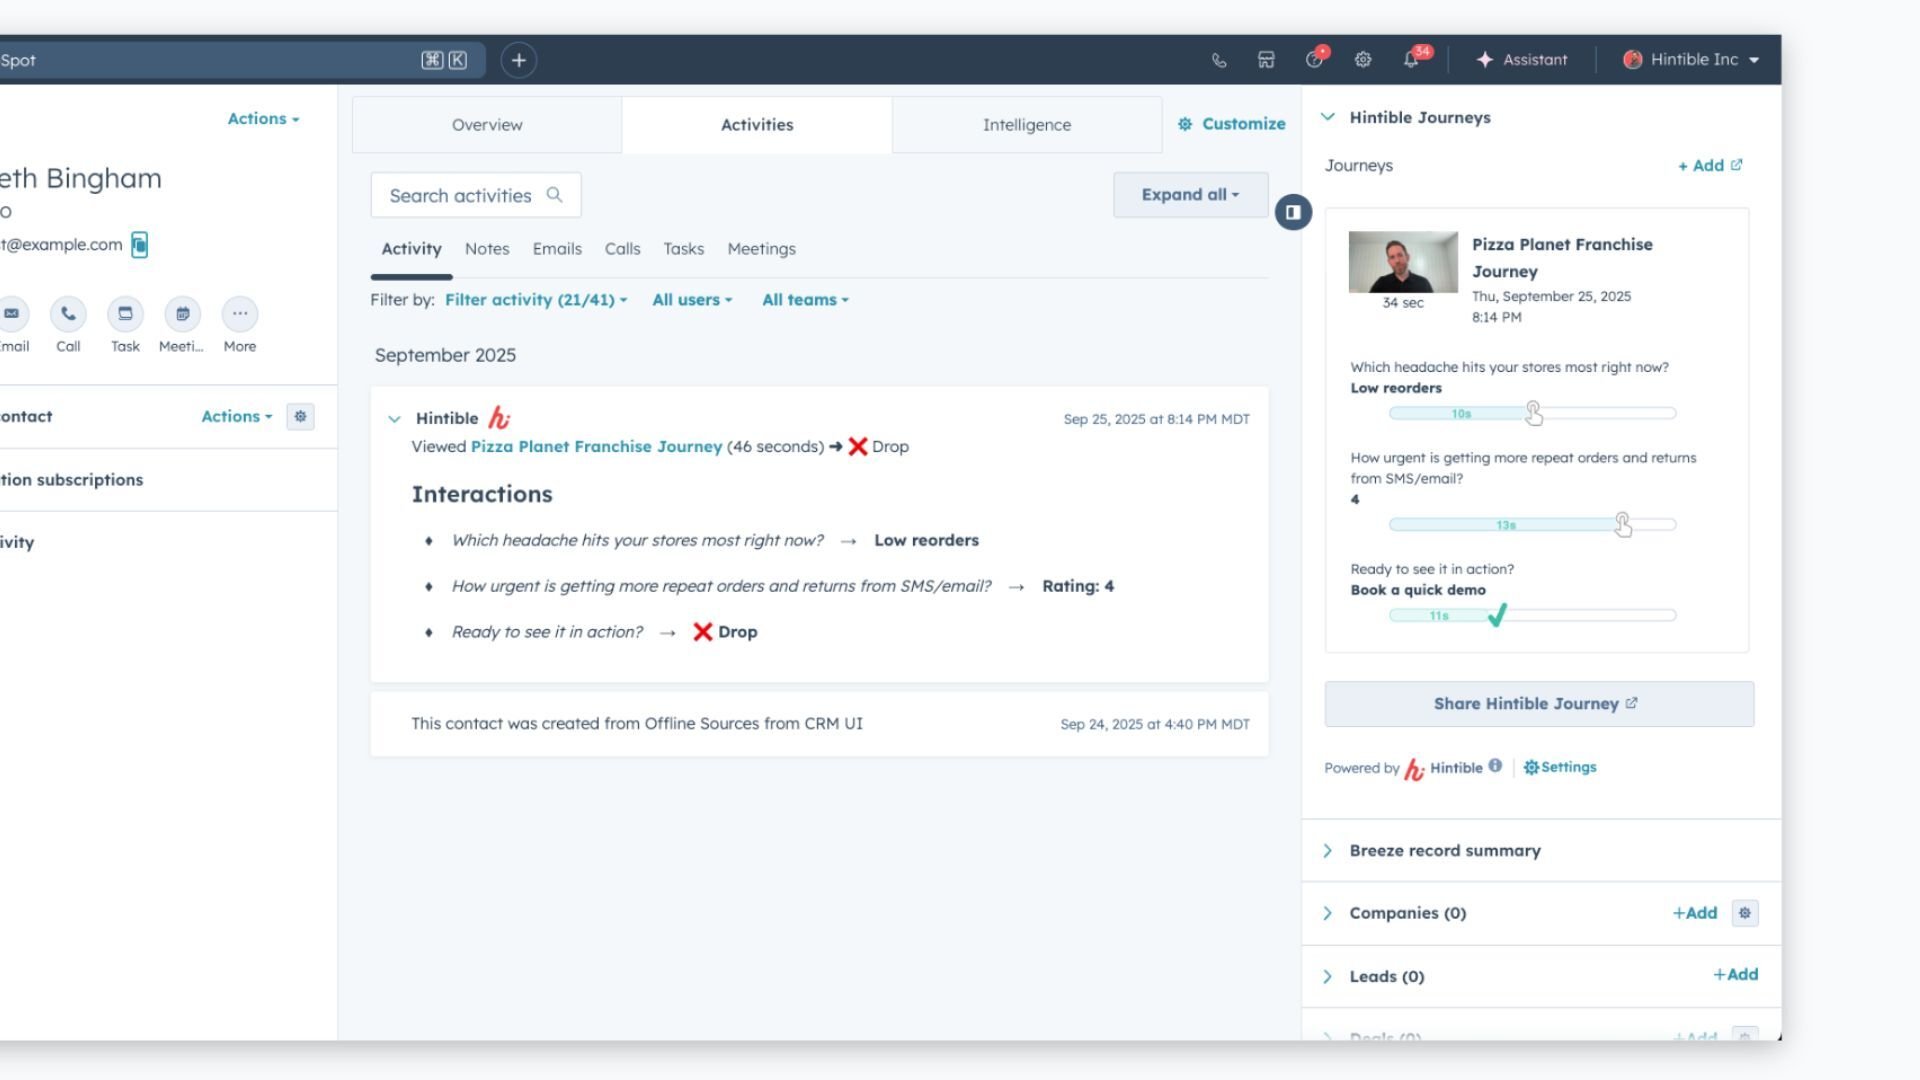Open the notifications bell showing 34 alerts
This screenshot has height=1080, width=1920.
pyautogui.click(x=1411, y=60)
